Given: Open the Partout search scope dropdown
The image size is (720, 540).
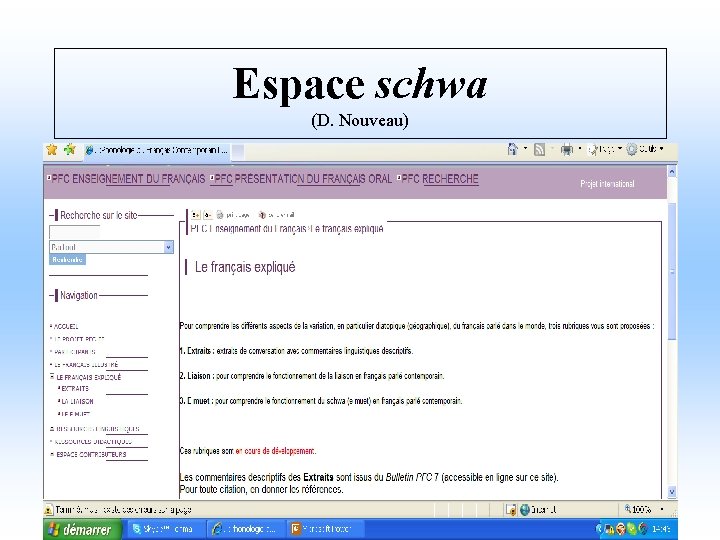Looking at the screenshot, I should [111, 247].
